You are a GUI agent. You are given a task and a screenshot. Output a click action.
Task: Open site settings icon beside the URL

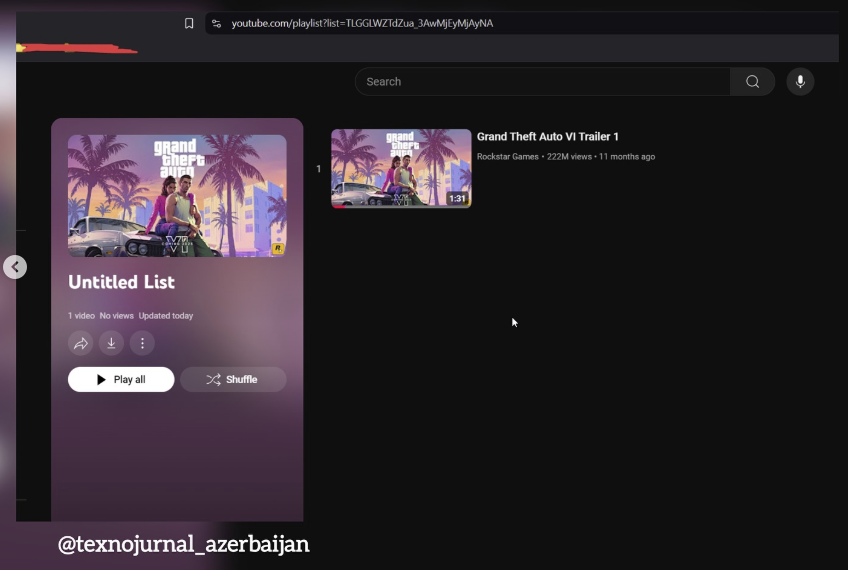(216, 23)
